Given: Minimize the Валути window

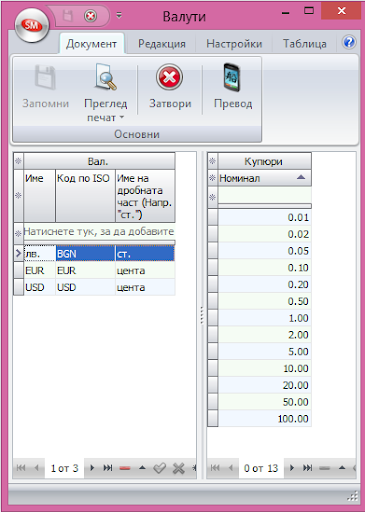Looking at the screenshot, I should [285, 12].
